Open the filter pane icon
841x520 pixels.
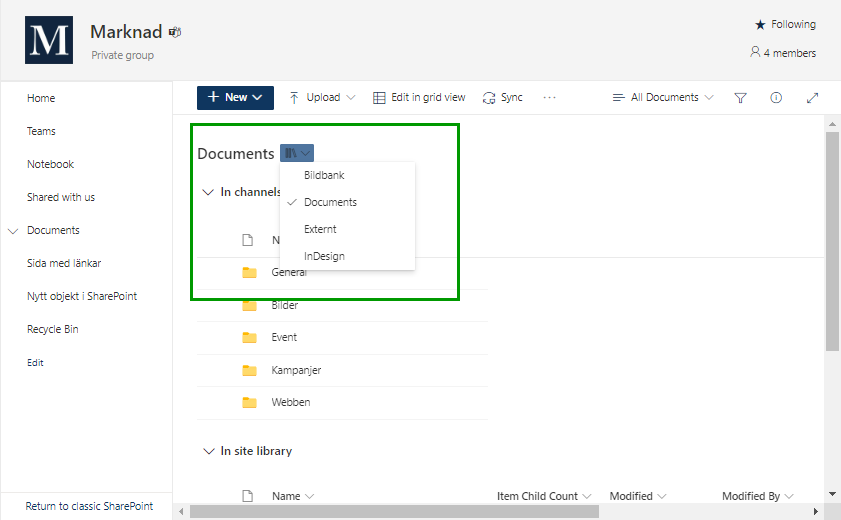pos(740,98)
